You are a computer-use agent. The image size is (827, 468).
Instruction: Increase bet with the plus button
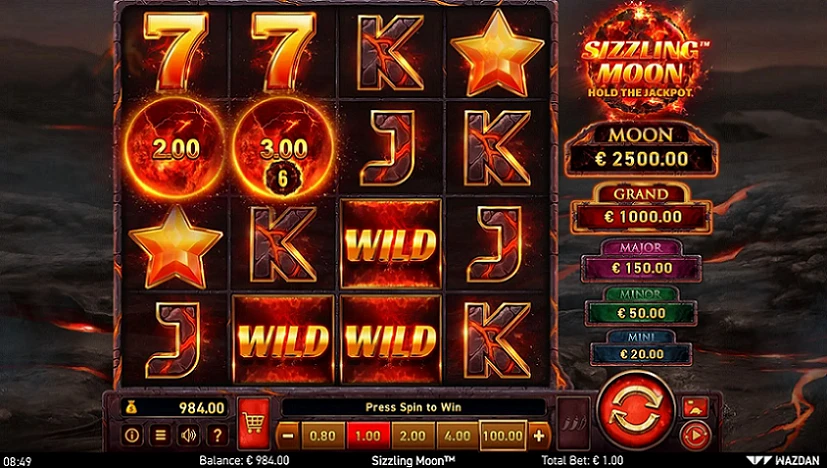click(x=539, y=436)
